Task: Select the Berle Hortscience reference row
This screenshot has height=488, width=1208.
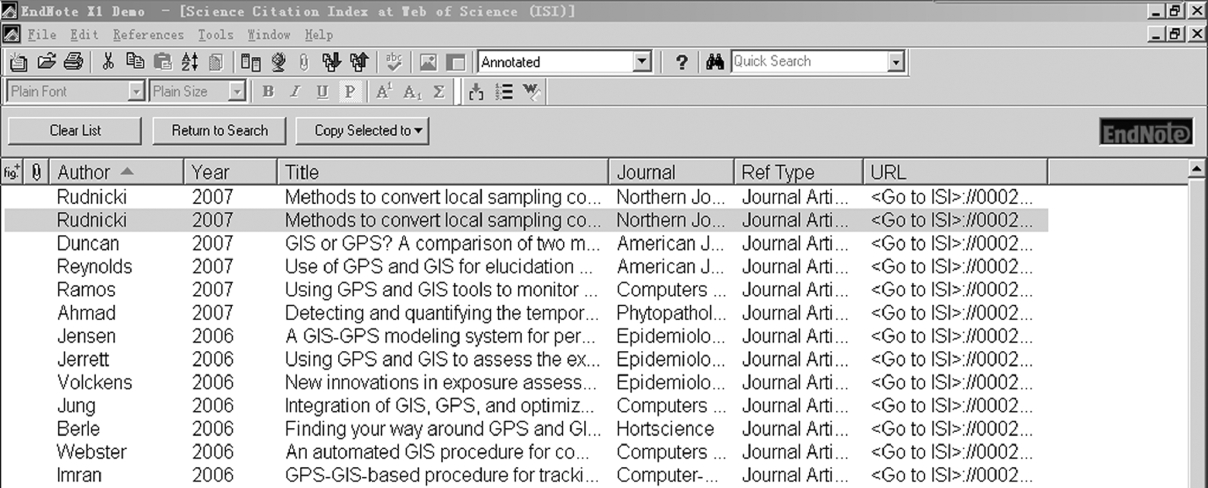Action: [526, 429]
